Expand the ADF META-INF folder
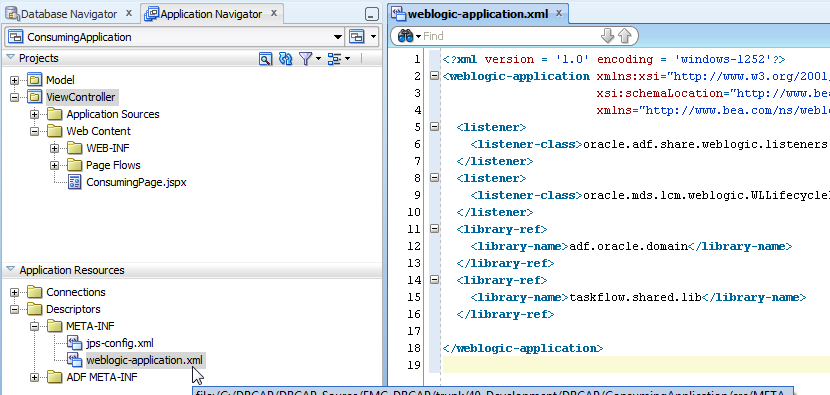830x395 pixels. [34, 377]
